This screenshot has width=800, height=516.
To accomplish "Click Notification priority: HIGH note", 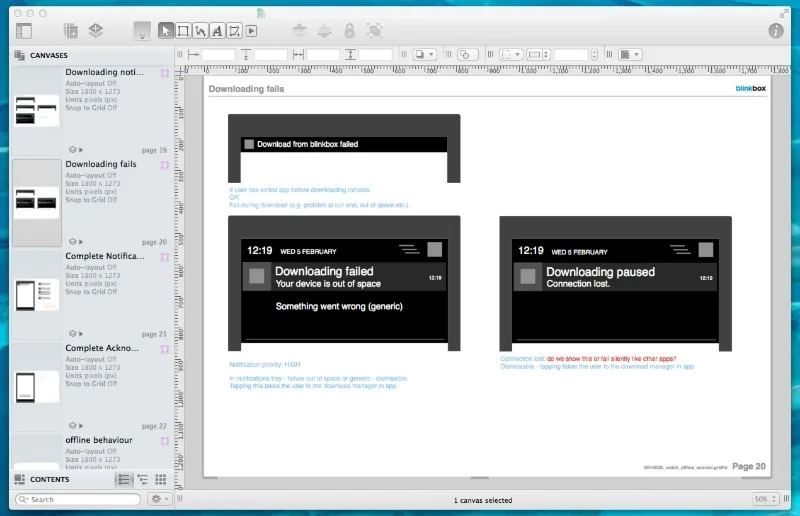I will 265,364.
